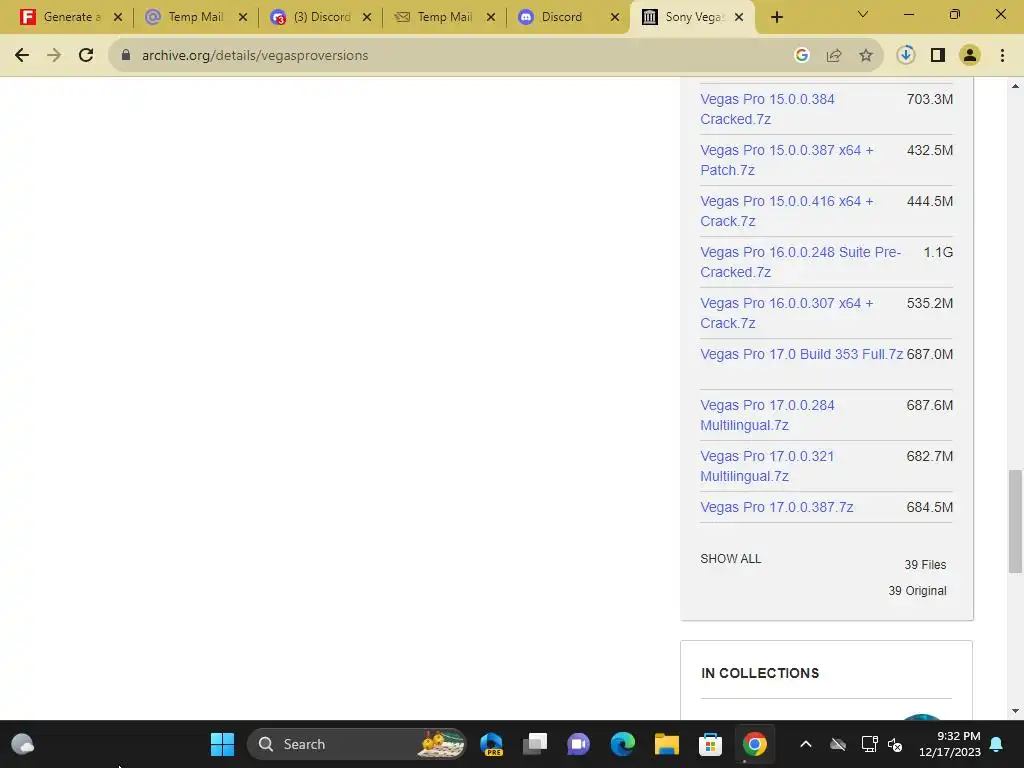The width and height of the screenshot is (1024, 768).
Task: Open the tab search chevron
Action: [863, 14]
